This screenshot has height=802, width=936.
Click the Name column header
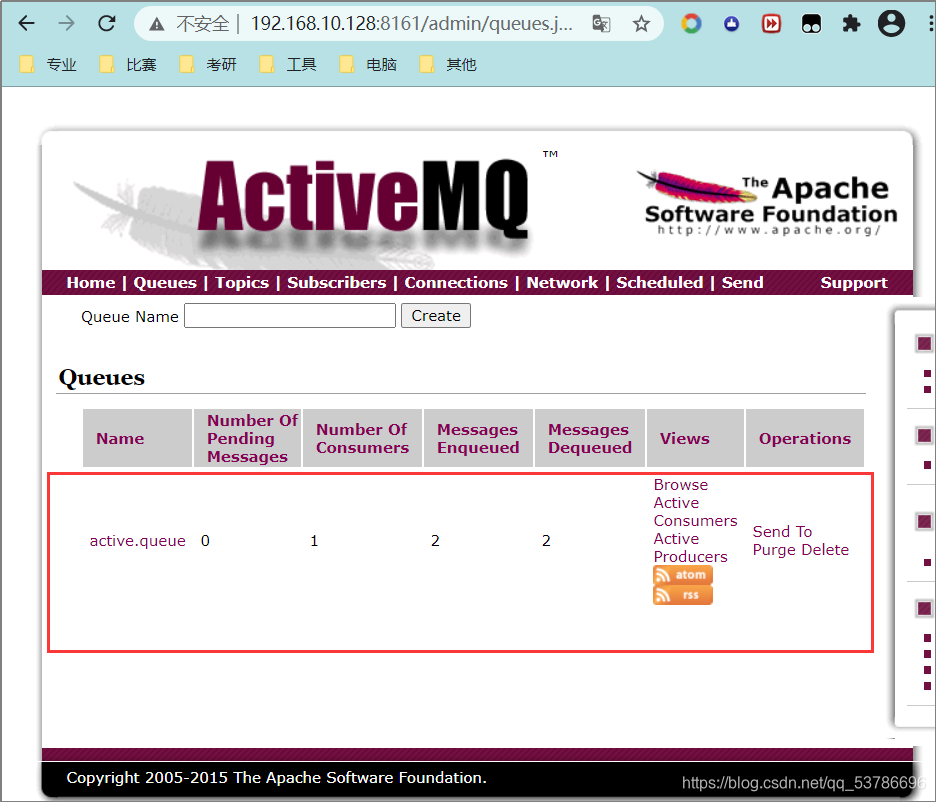click(x=137, y=438)
